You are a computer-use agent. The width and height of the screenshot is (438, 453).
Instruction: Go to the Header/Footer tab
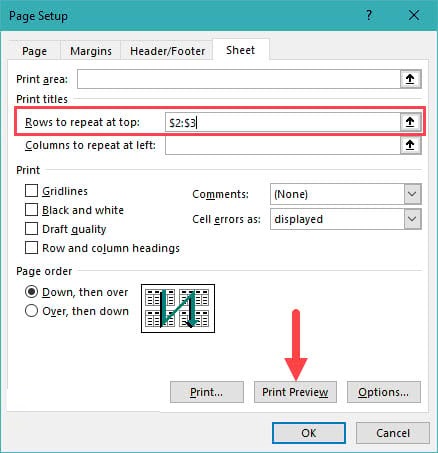tap(167, 51)
